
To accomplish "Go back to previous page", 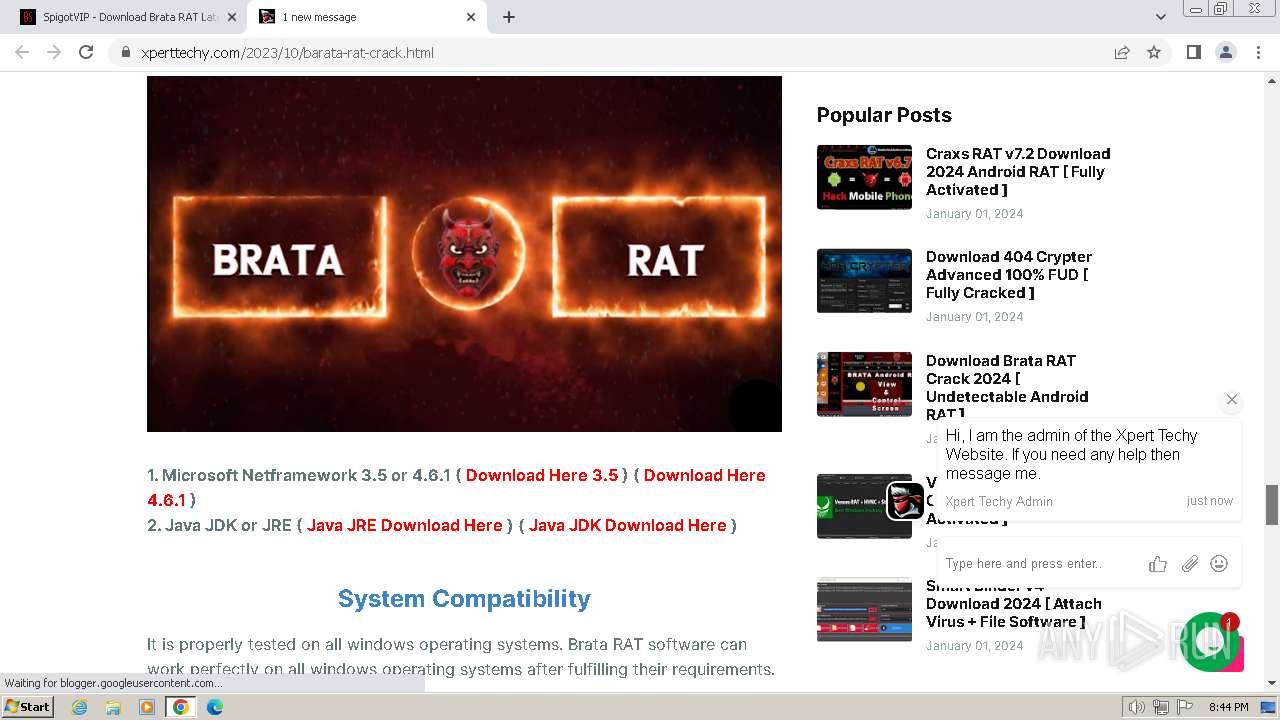I will click(22, 52).
